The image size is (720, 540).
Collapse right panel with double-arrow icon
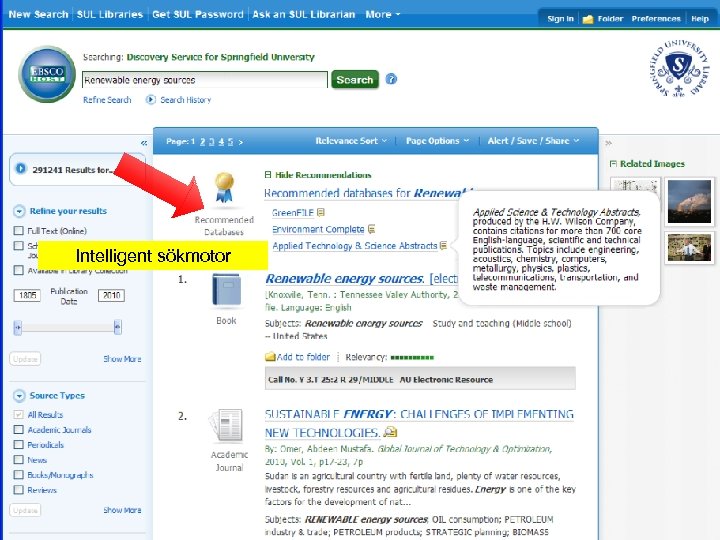coord(608,143)
